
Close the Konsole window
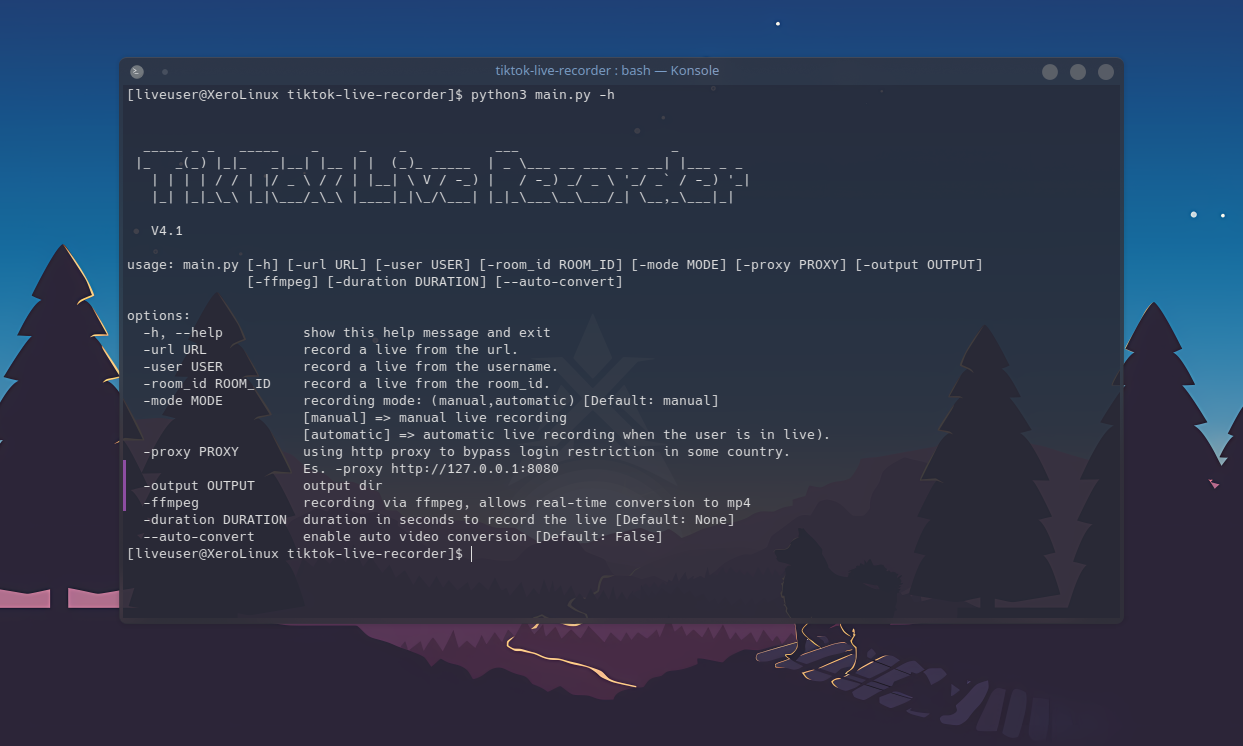pos(1105,71)
